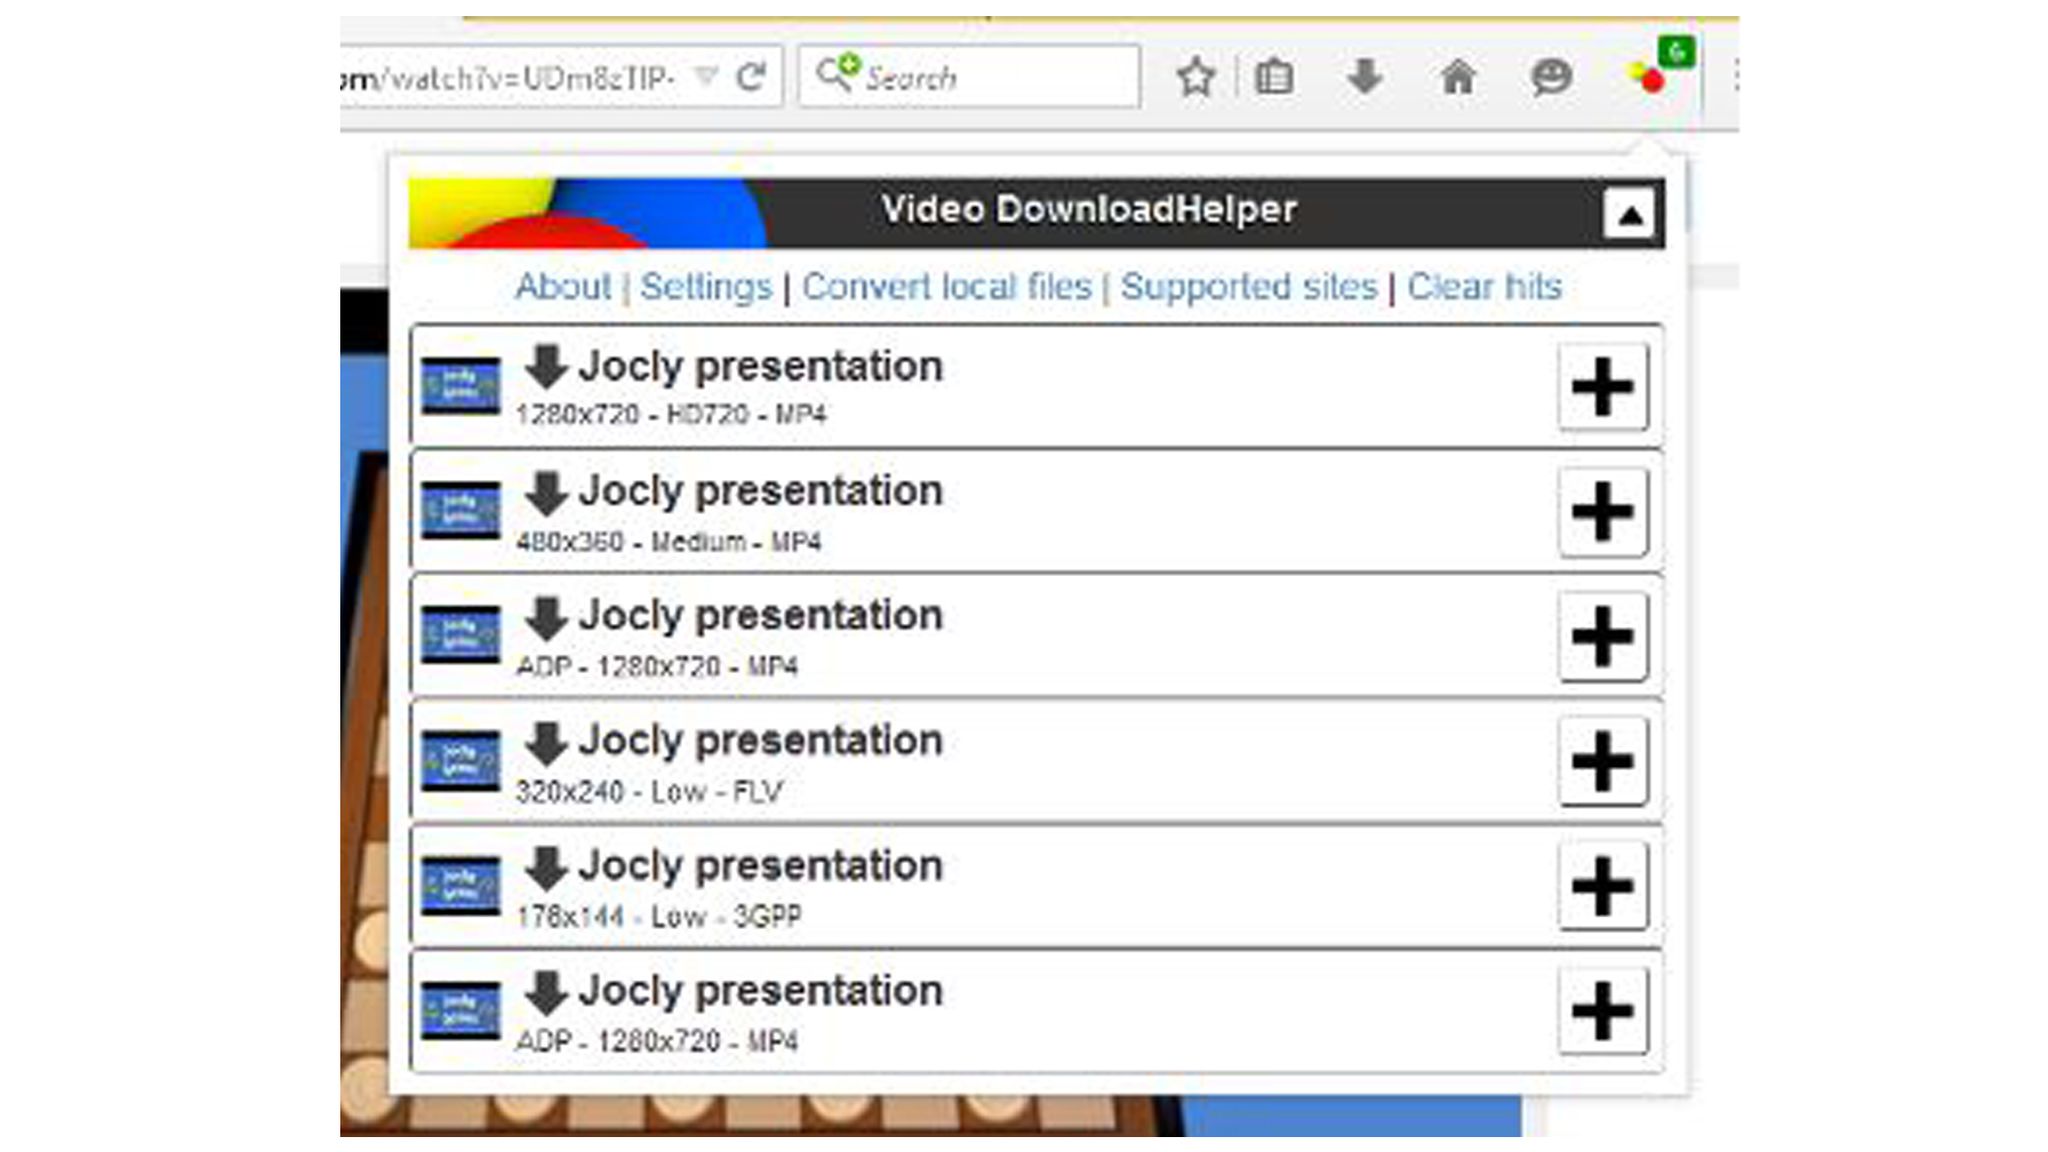Open the URL bar history dropdown
This screenshot has height=1152, width=2048.
pos(706,76)
